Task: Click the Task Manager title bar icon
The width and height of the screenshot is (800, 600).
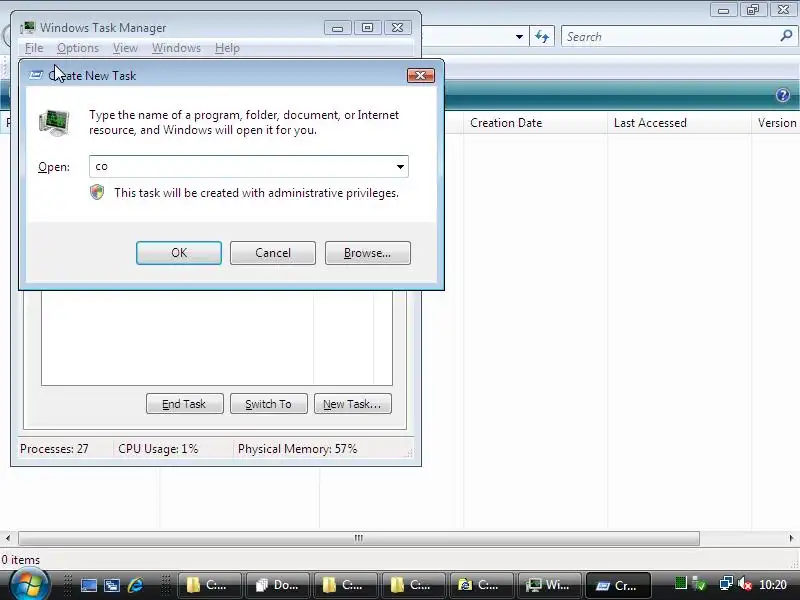Action: pyautogui.click(x=28, y=28)
